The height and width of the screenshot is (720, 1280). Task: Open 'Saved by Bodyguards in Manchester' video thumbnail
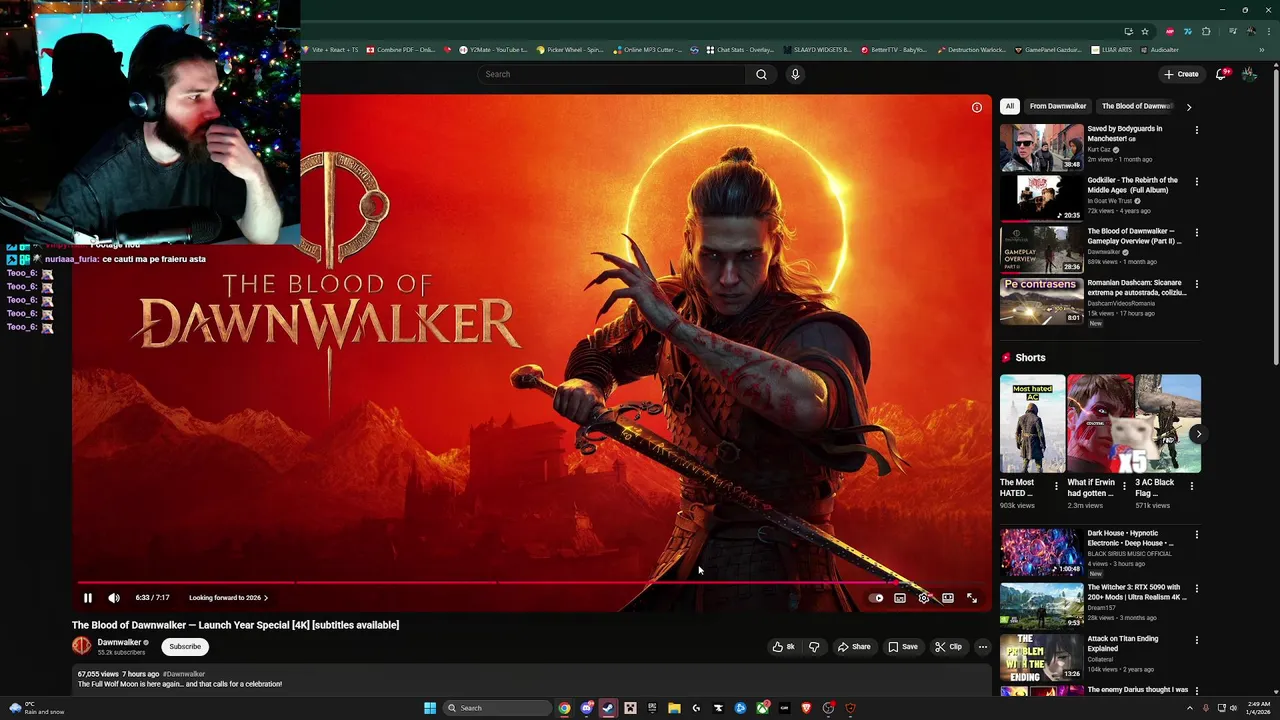[1041, 147]
